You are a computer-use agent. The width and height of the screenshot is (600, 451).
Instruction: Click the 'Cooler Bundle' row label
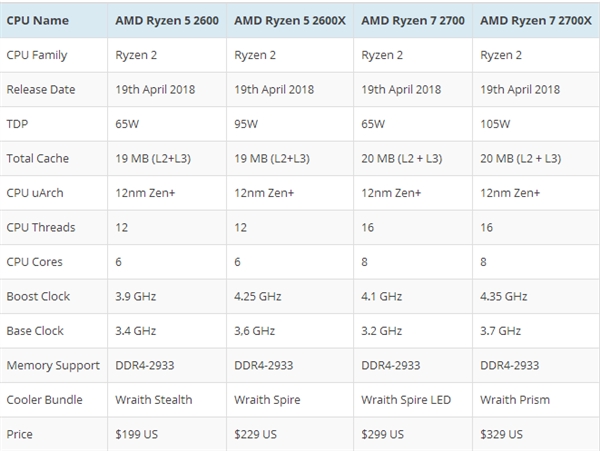44,400
